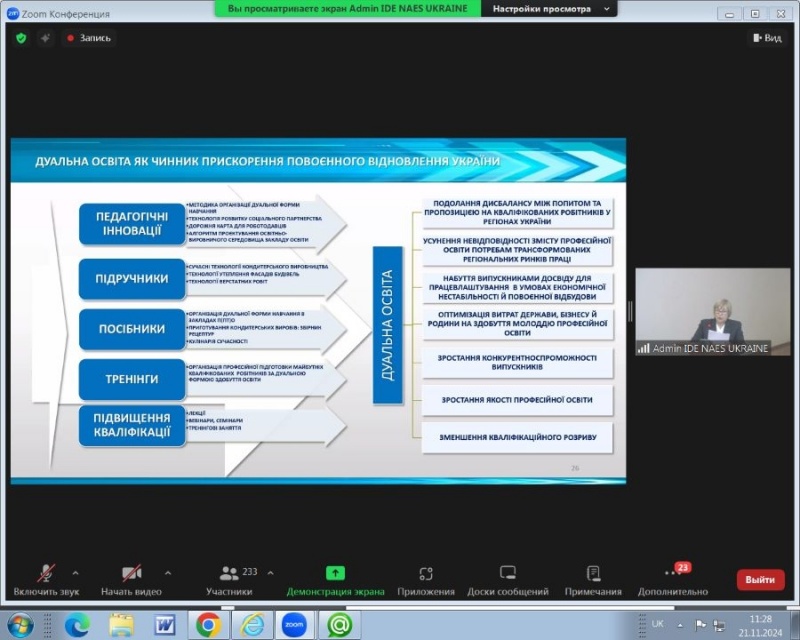
Task: Select the Admin IDE NAES UKRAINE video thumbnail
Action: point(712,312)
